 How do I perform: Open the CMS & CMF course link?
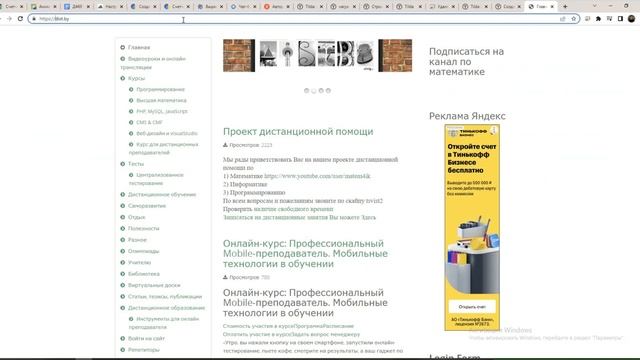tap(149, 122)
